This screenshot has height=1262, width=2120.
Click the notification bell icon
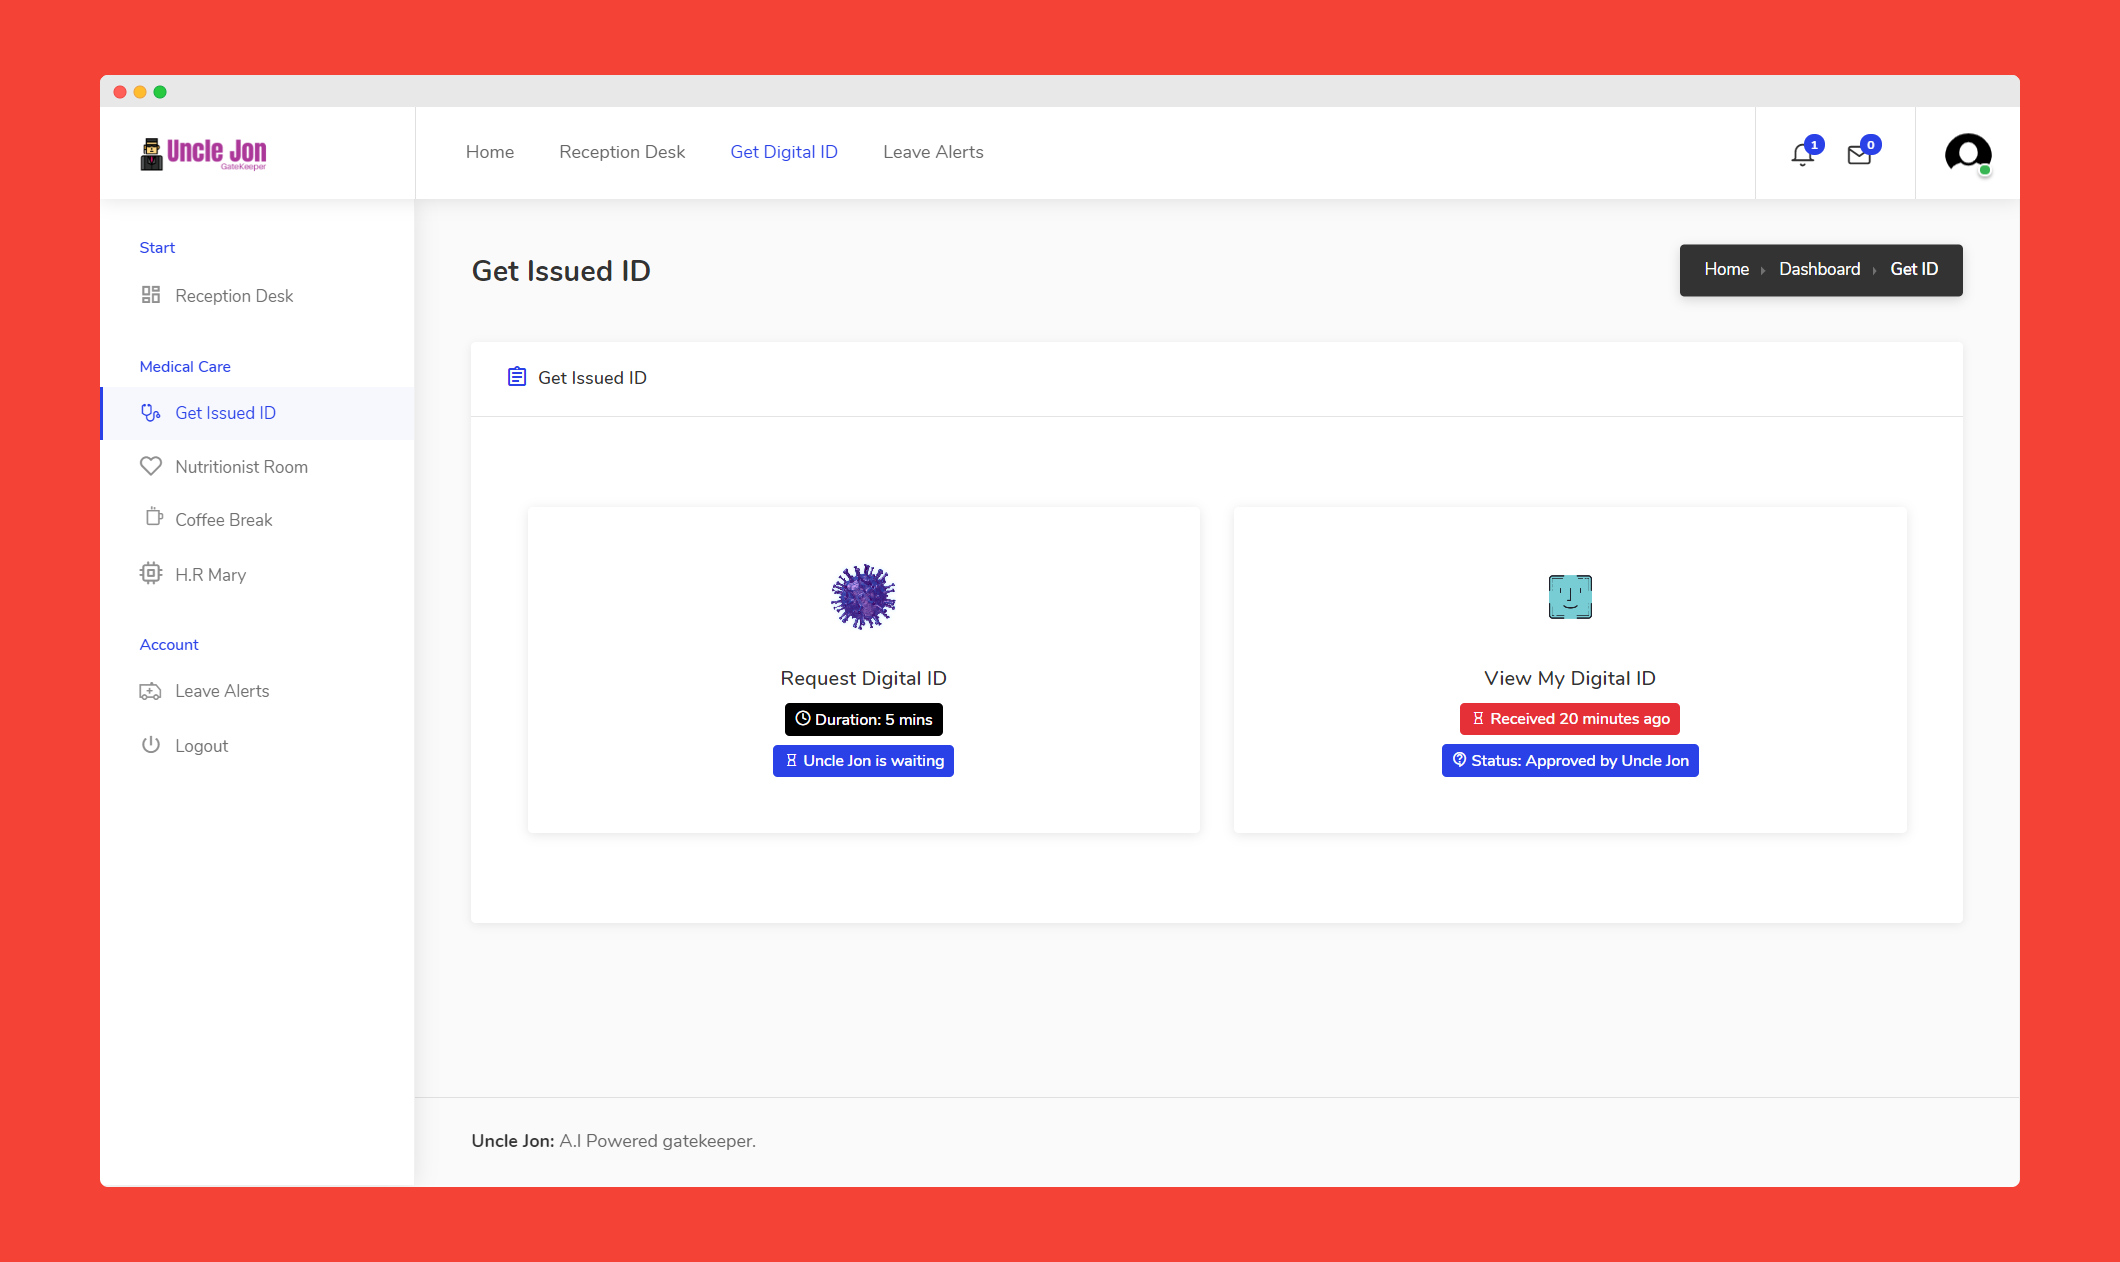click(x=1802, y=155)
